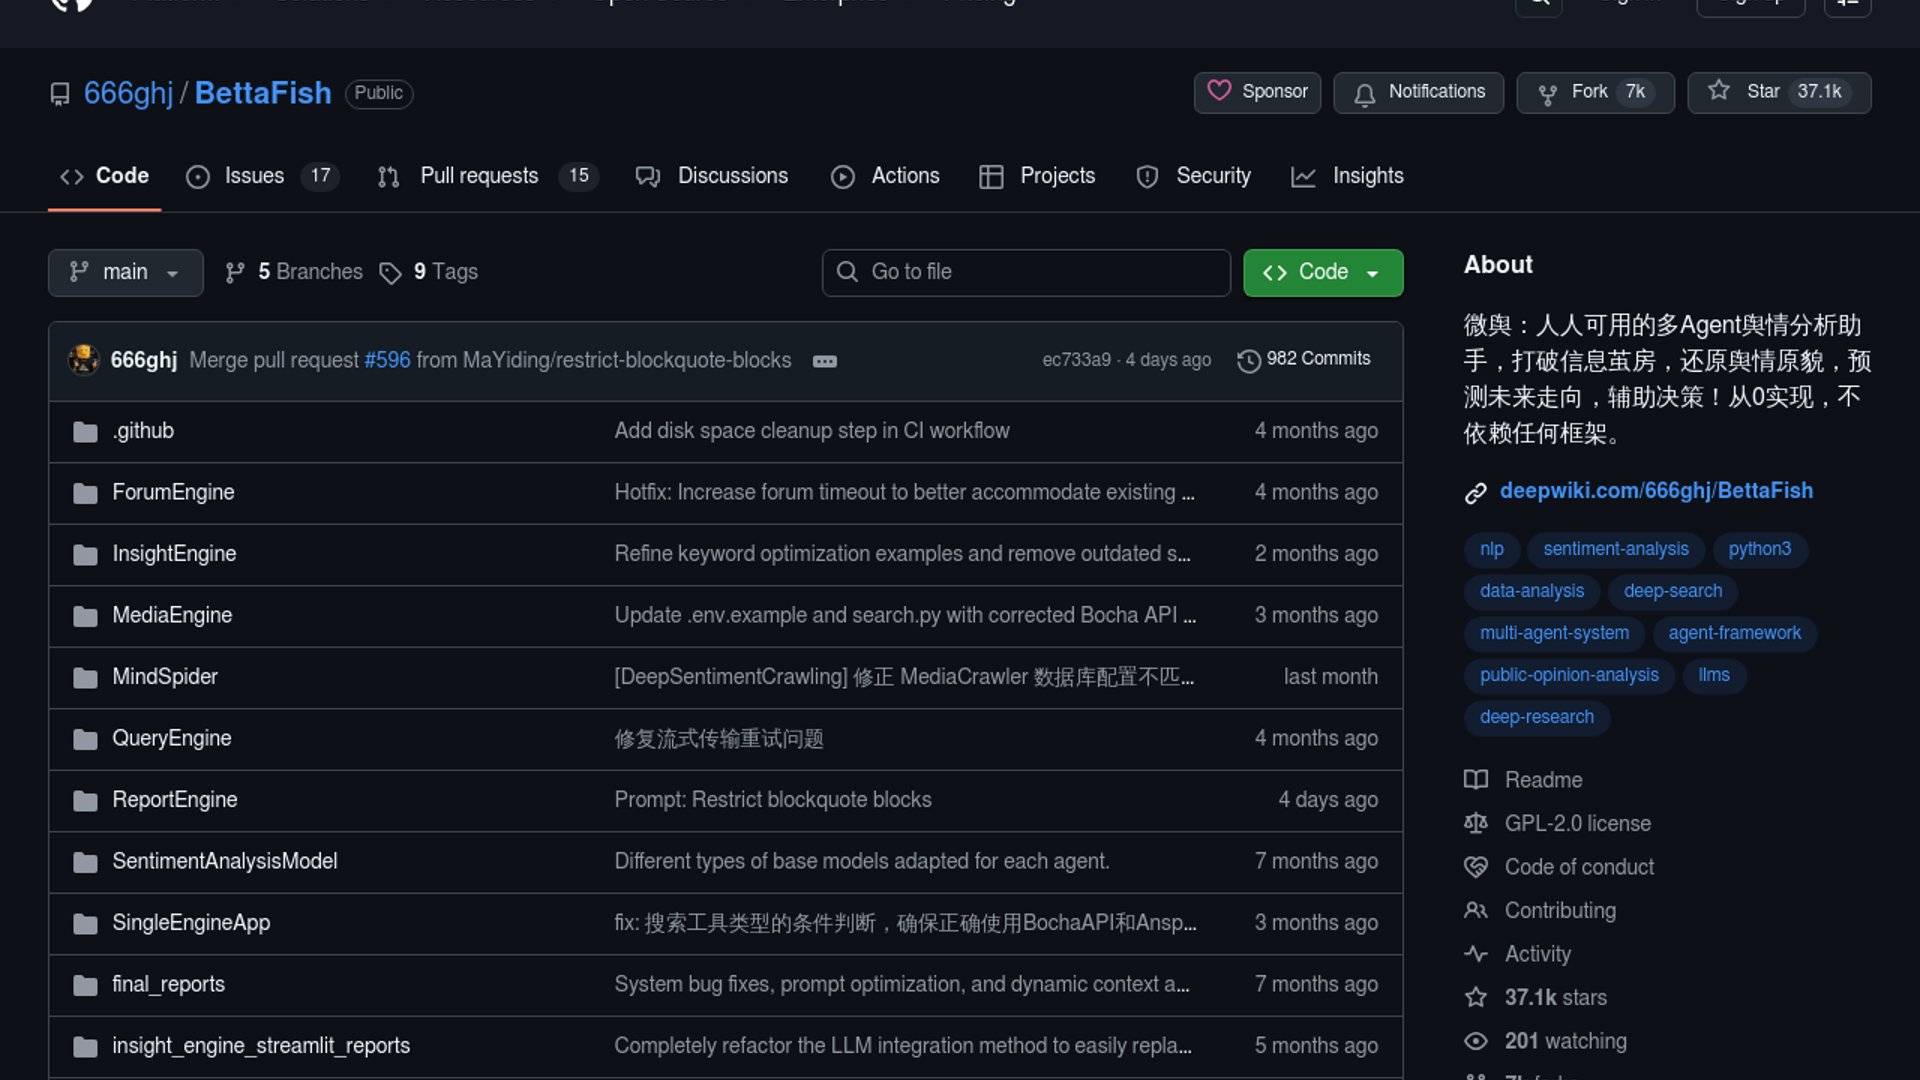Open the main branch dropdown
Screen dimensions: 1920x1080
125,272
